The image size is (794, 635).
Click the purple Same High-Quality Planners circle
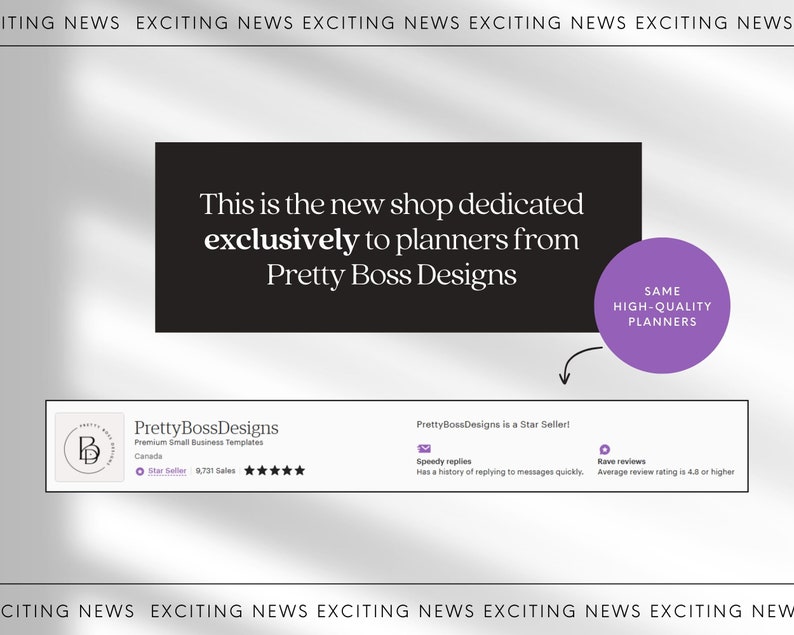pyautogui.click(x=662, y=306)
